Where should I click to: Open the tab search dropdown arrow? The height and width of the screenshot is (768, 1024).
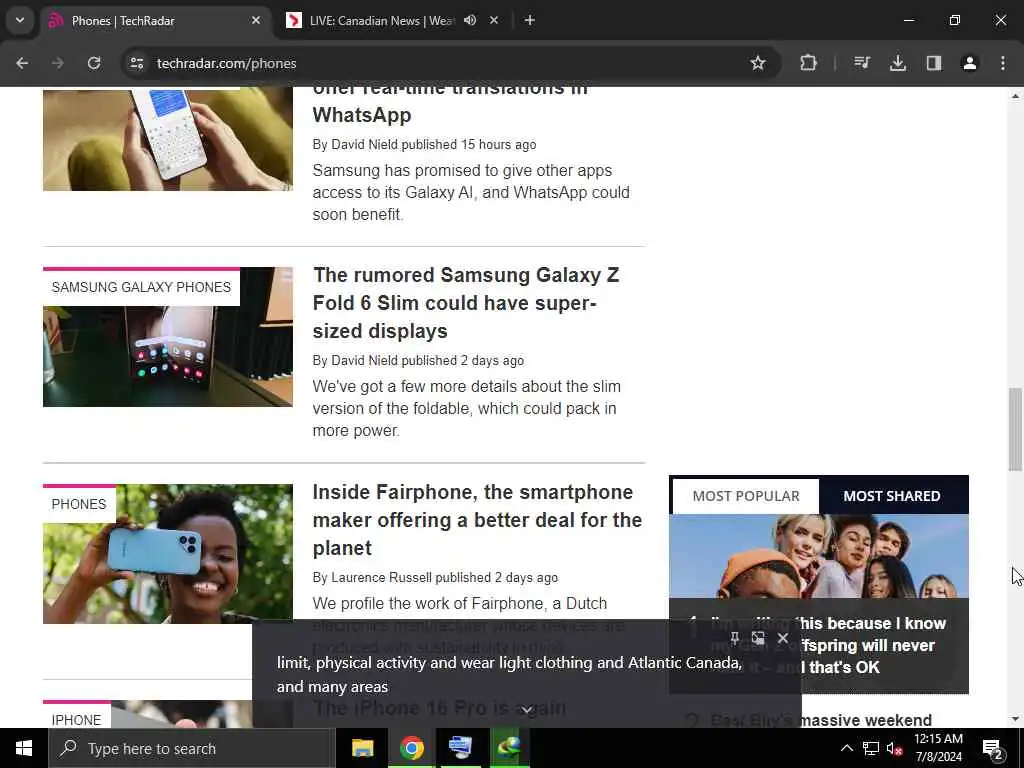20,20
